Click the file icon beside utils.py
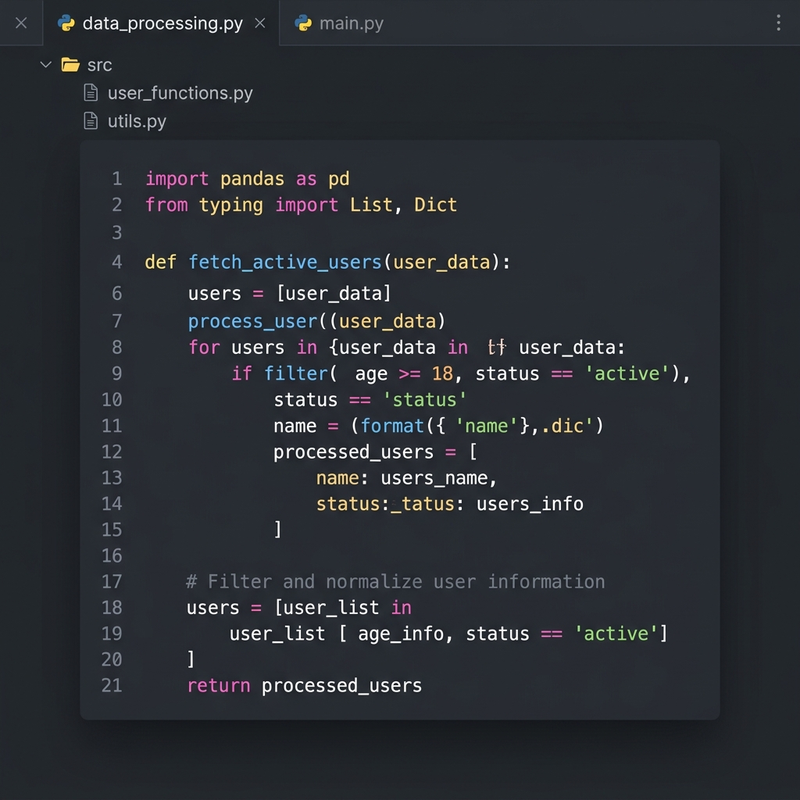The image size is (800, 800). click(x=91, y=121)
